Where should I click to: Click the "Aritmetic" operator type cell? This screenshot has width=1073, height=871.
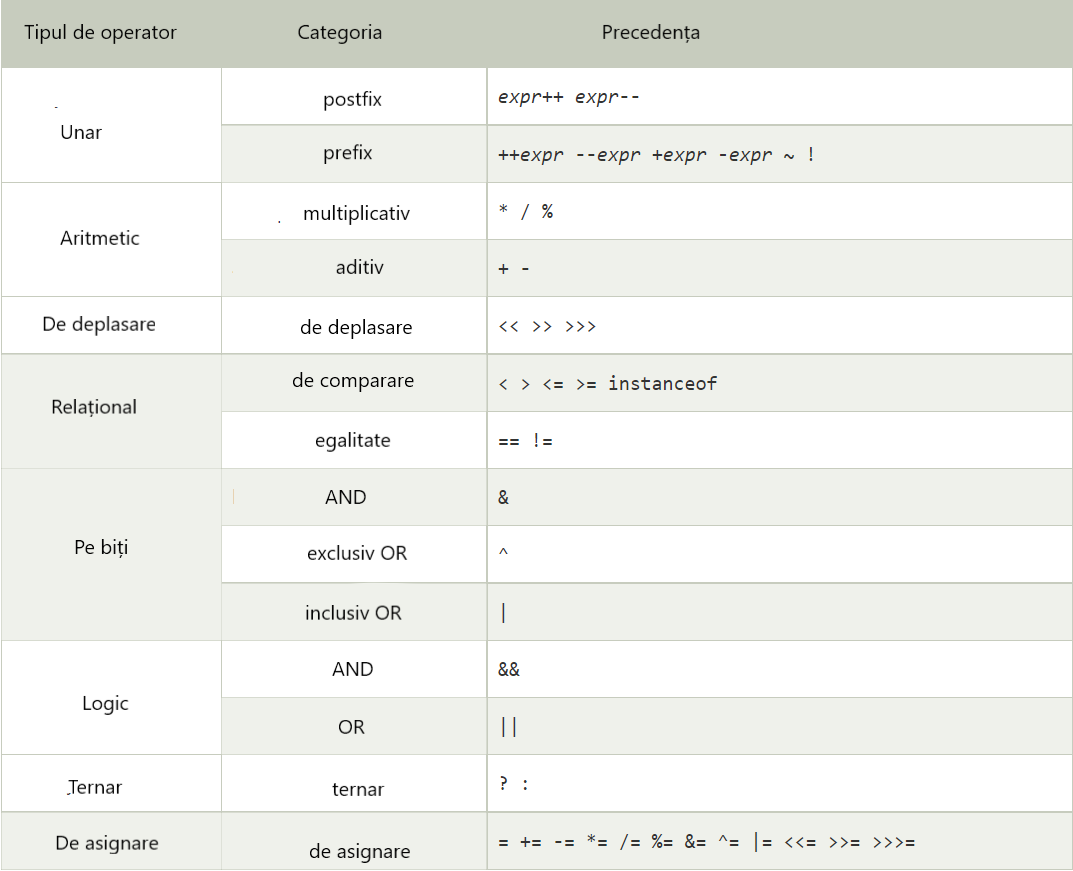100,239
